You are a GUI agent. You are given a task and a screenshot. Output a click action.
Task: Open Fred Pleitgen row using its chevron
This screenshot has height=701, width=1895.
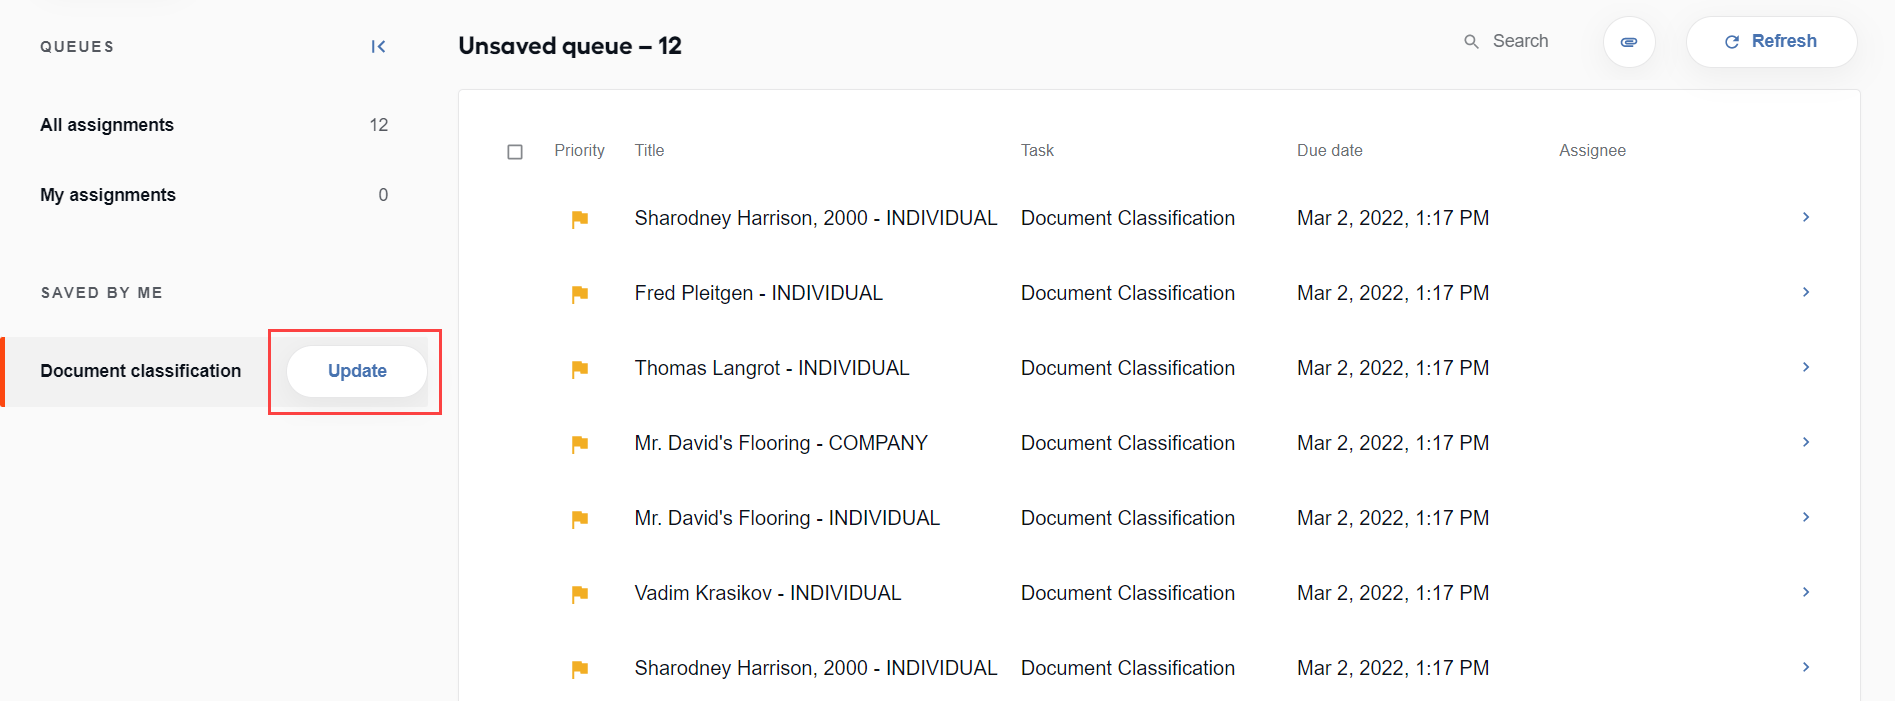(x=1806, y=292)
